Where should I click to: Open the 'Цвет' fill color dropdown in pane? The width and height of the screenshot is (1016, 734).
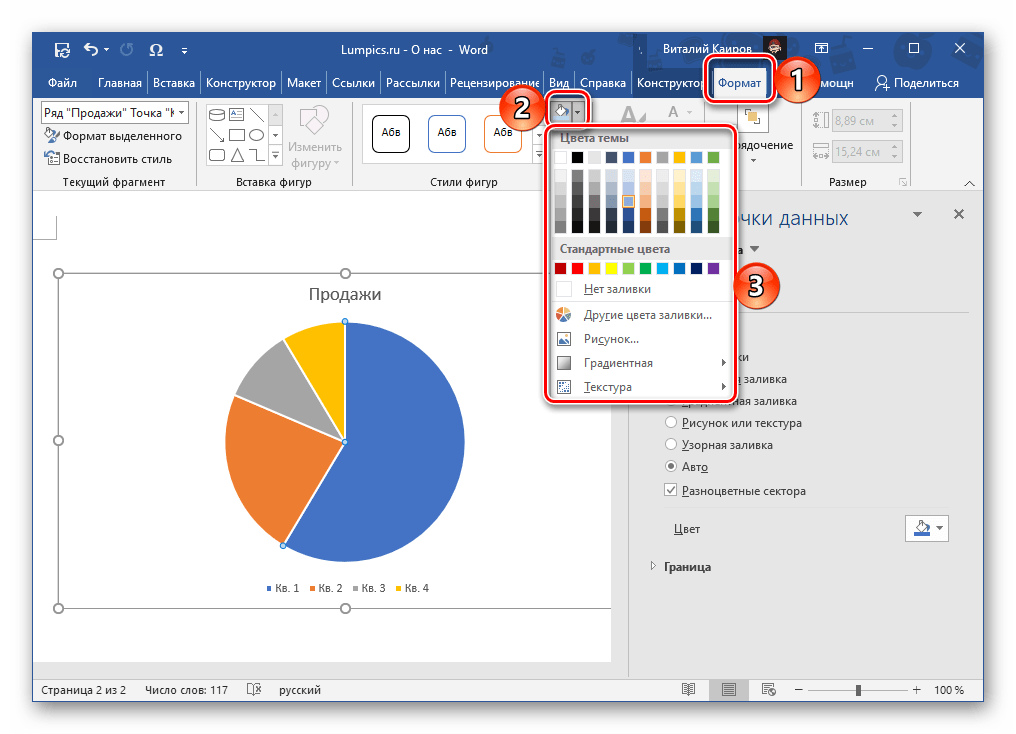point(927,529)
